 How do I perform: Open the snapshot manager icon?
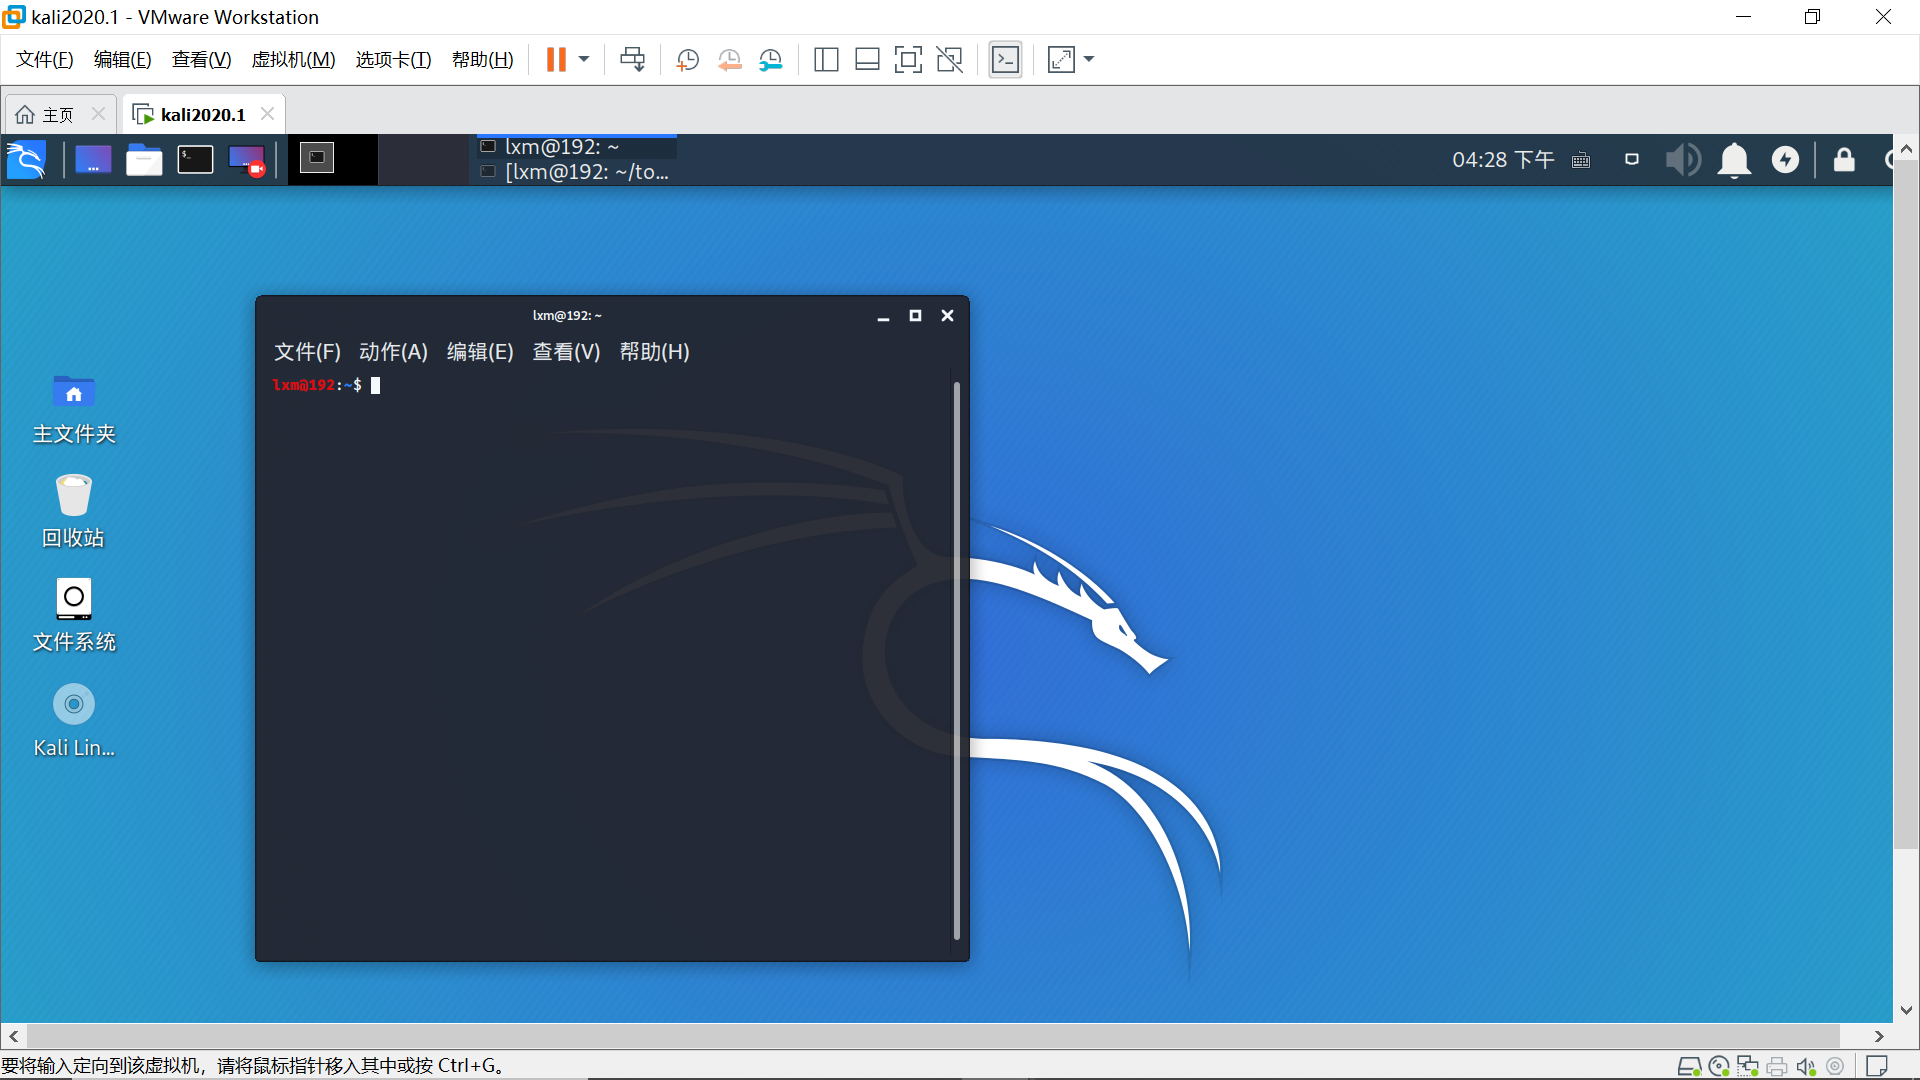(x=771, y=60)
